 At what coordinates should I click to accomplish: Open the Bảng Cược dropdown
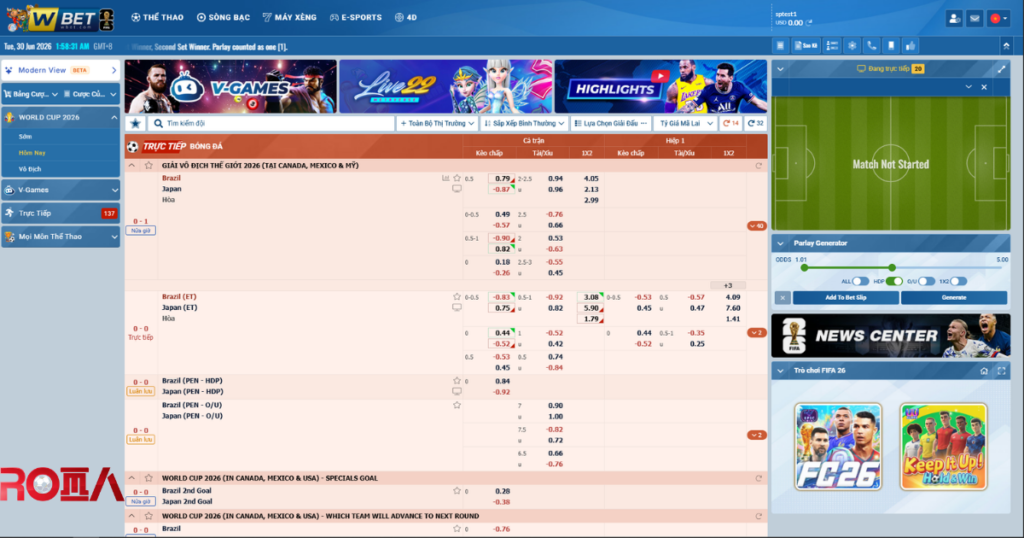[31, 94]
